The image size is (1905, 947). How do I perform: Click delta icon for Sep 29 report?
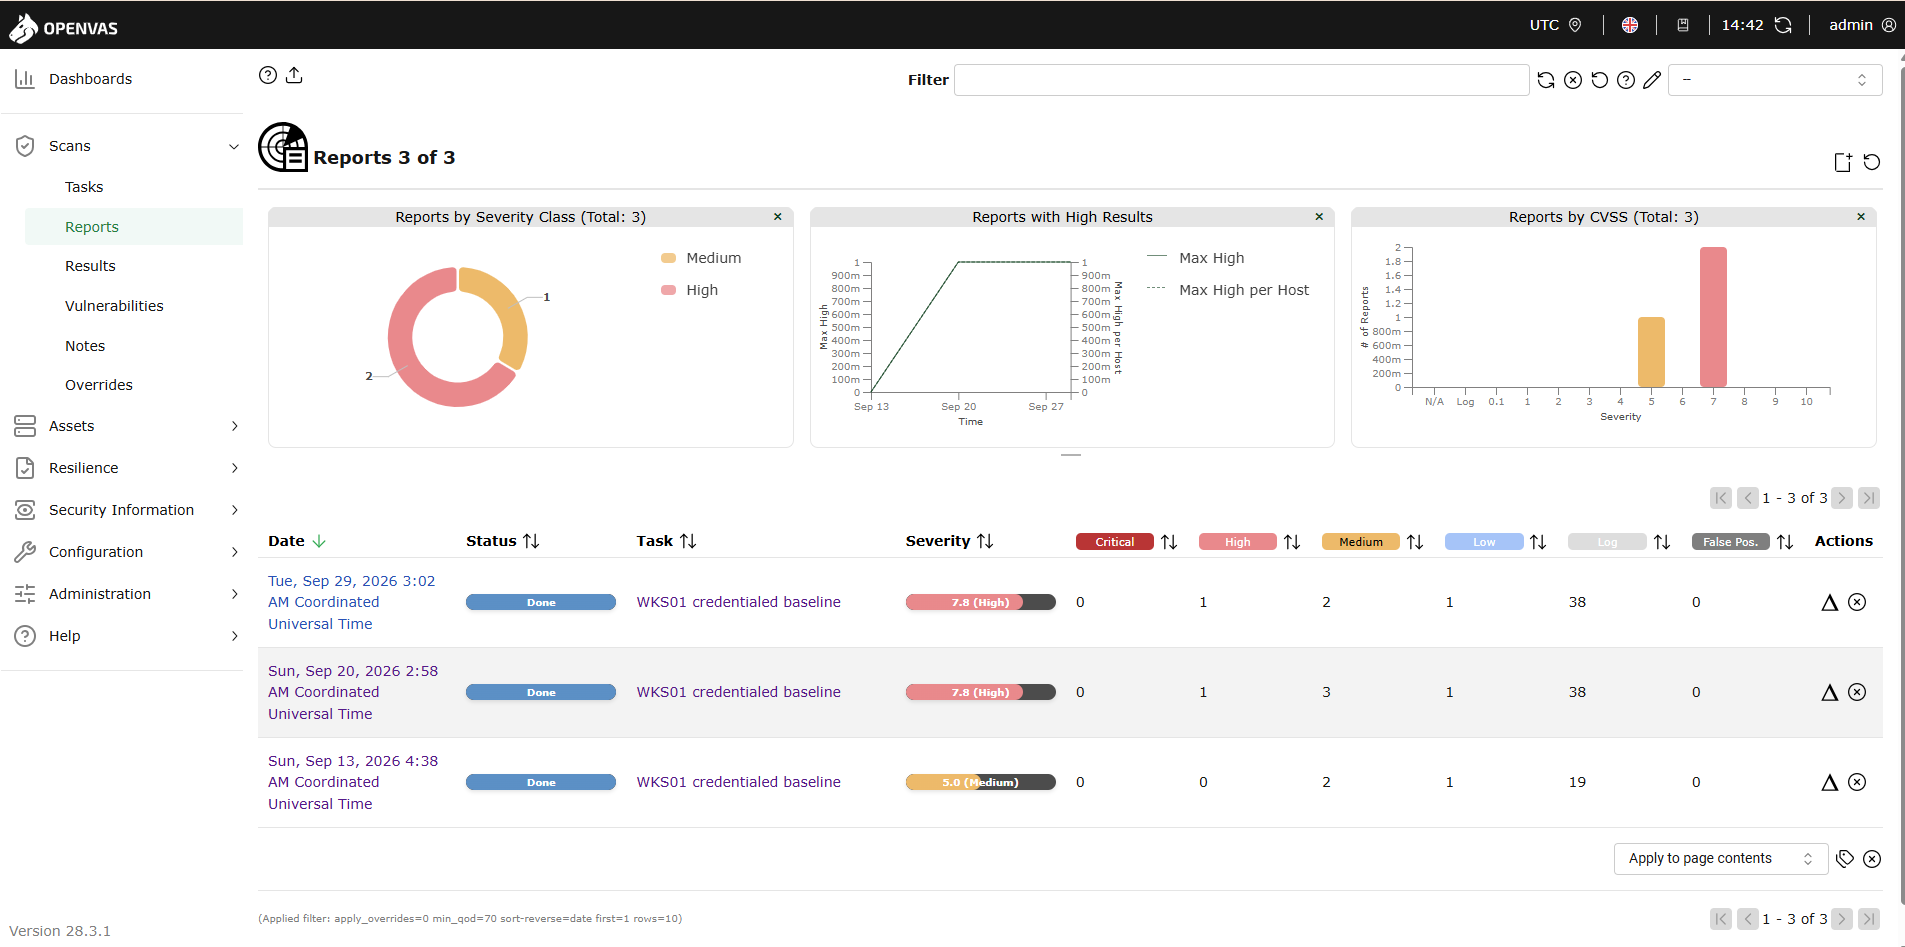click(x=1830, y=602)
